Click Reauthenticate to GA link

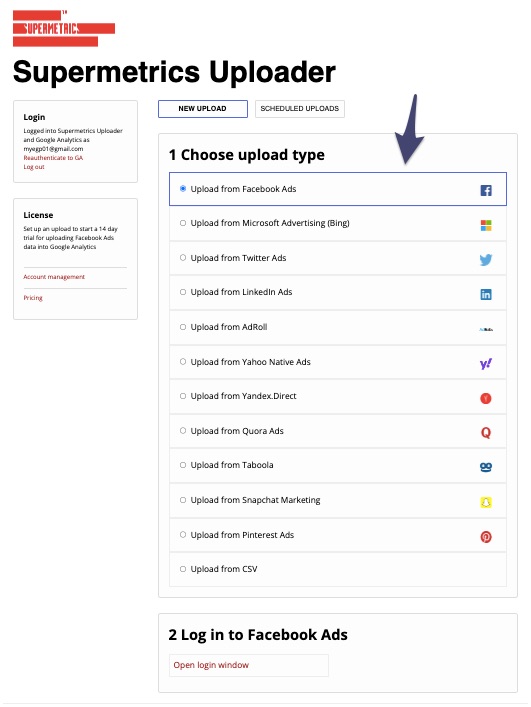click(x=53, y=158)
